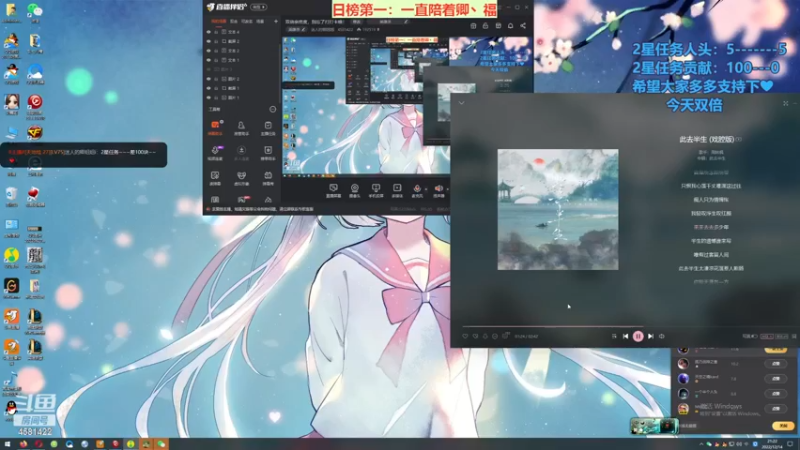Select the active orange scene tab

(x=218, y=21)
